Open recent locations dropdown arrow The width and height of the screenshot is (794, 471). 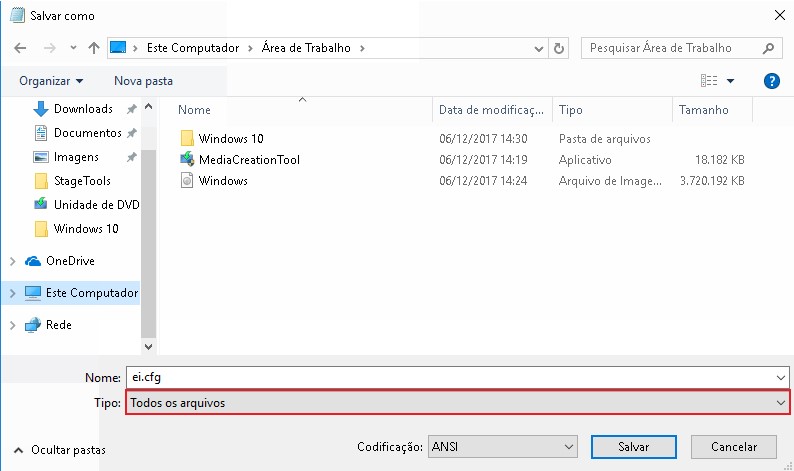73,48
